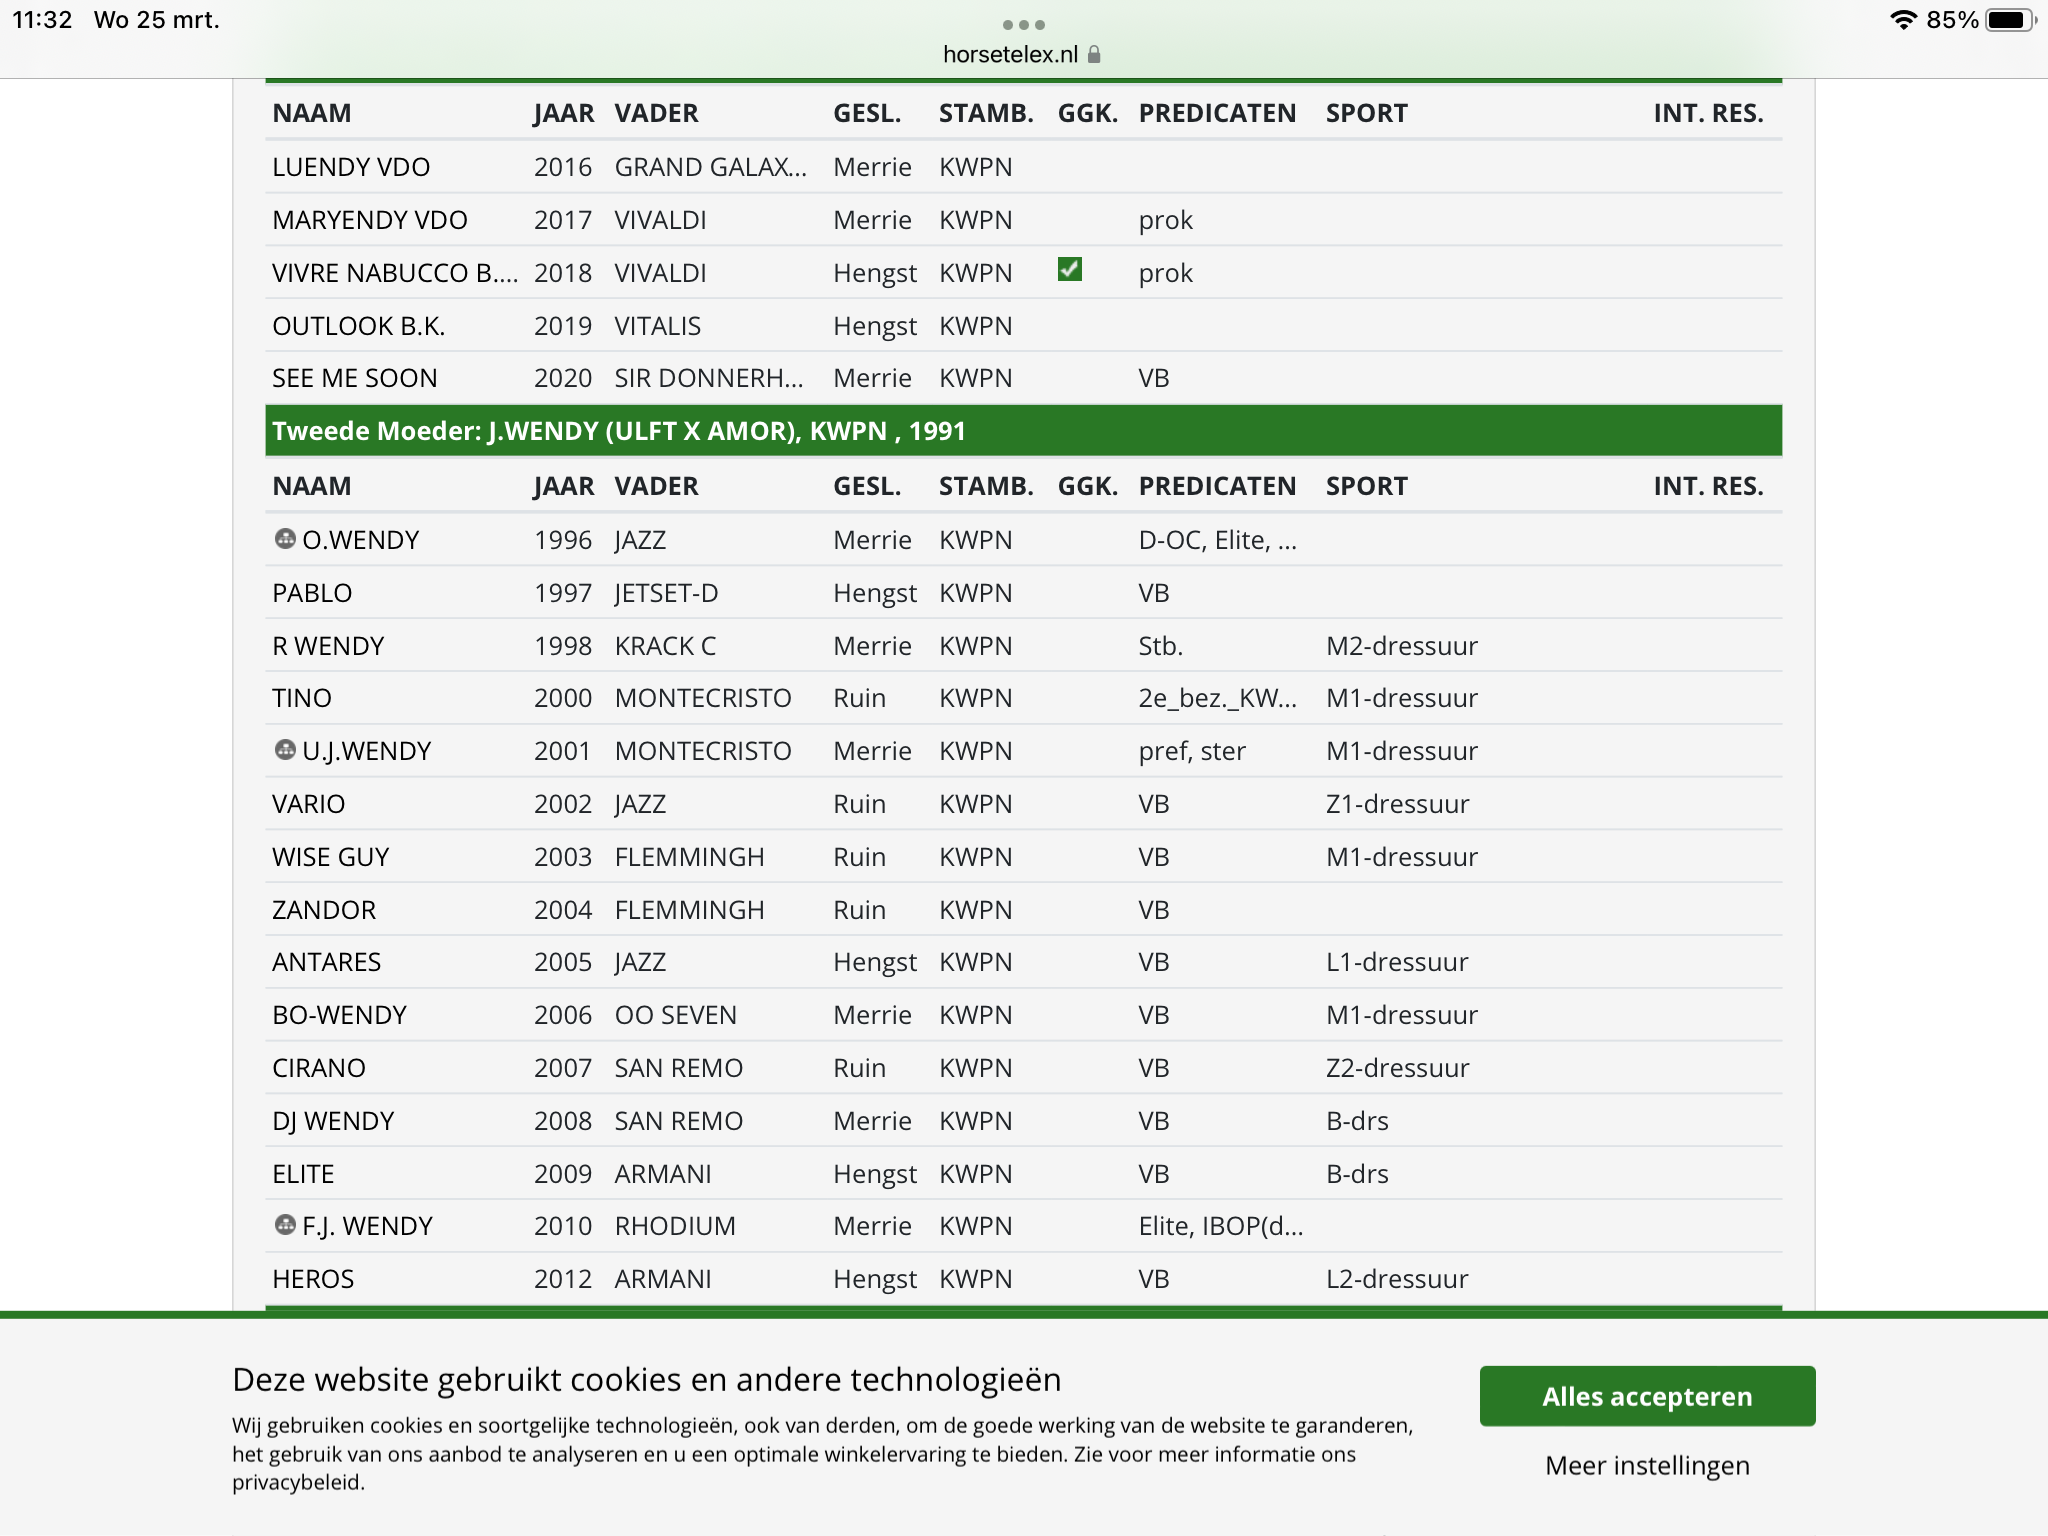
Task: Click Z2-dressuur sport level for Cirano
Action: (x=1398, y=1068)
